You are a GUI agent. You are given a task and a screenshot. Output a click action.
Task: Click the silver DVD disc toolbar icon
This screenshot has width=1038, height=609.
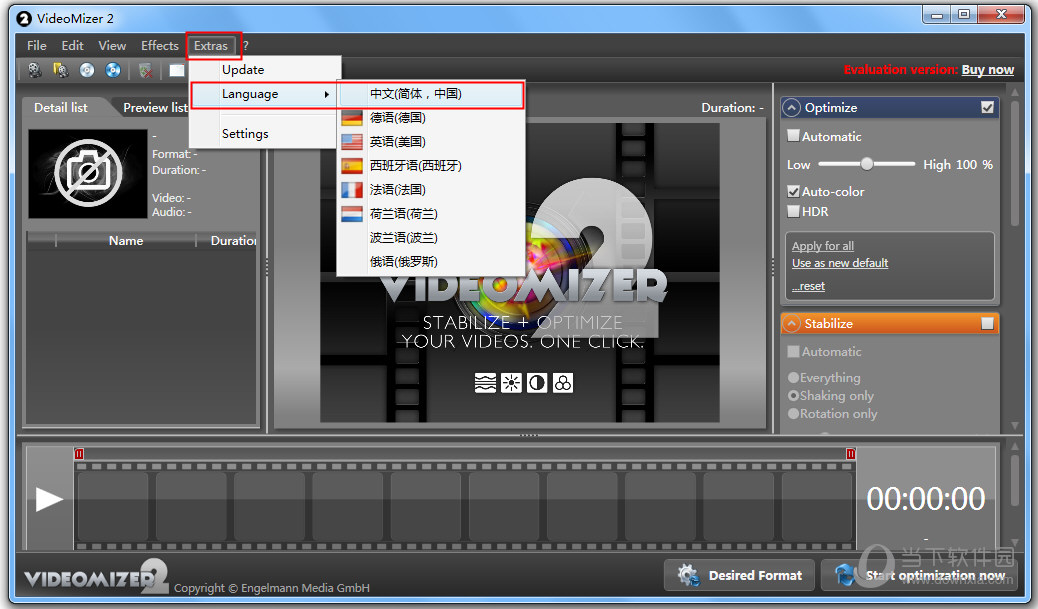click(87, 70)
